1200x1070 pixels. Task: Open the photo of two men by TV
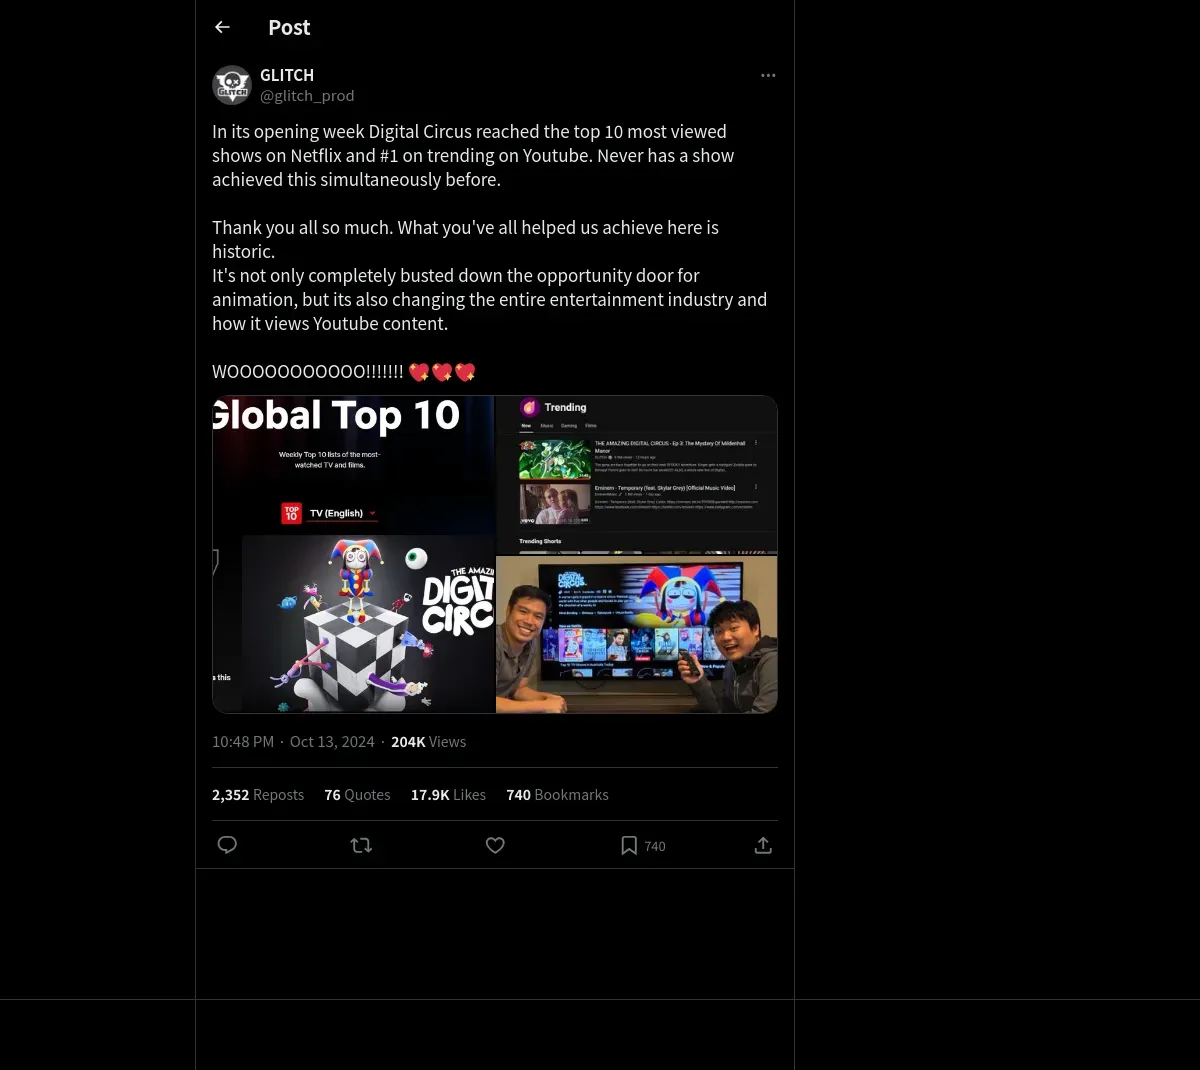(637, 634)
